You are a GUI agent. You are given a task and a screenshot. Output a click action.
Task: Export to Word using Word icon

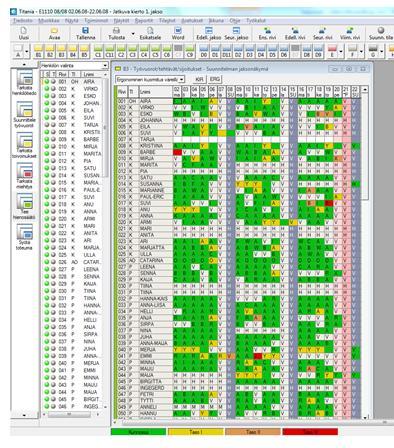[x=178, y=33]
